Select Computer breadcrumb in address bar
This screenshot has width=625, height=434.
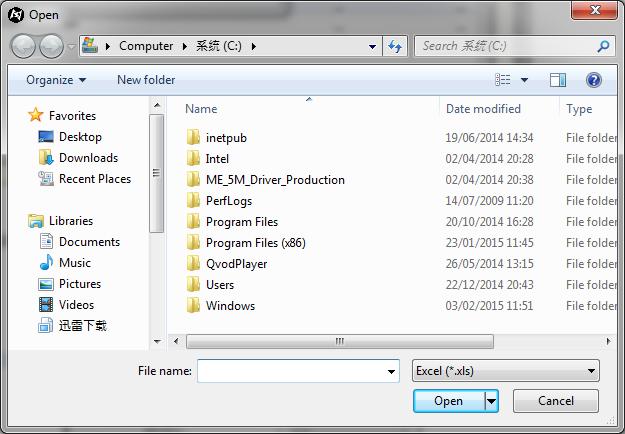[x=146, y=46]
